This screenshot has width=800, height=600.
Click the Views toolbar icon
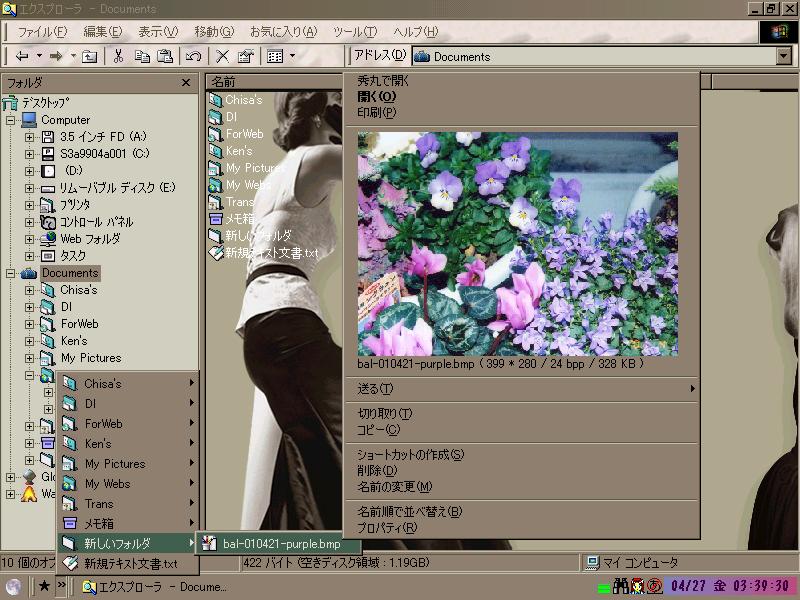275,56
